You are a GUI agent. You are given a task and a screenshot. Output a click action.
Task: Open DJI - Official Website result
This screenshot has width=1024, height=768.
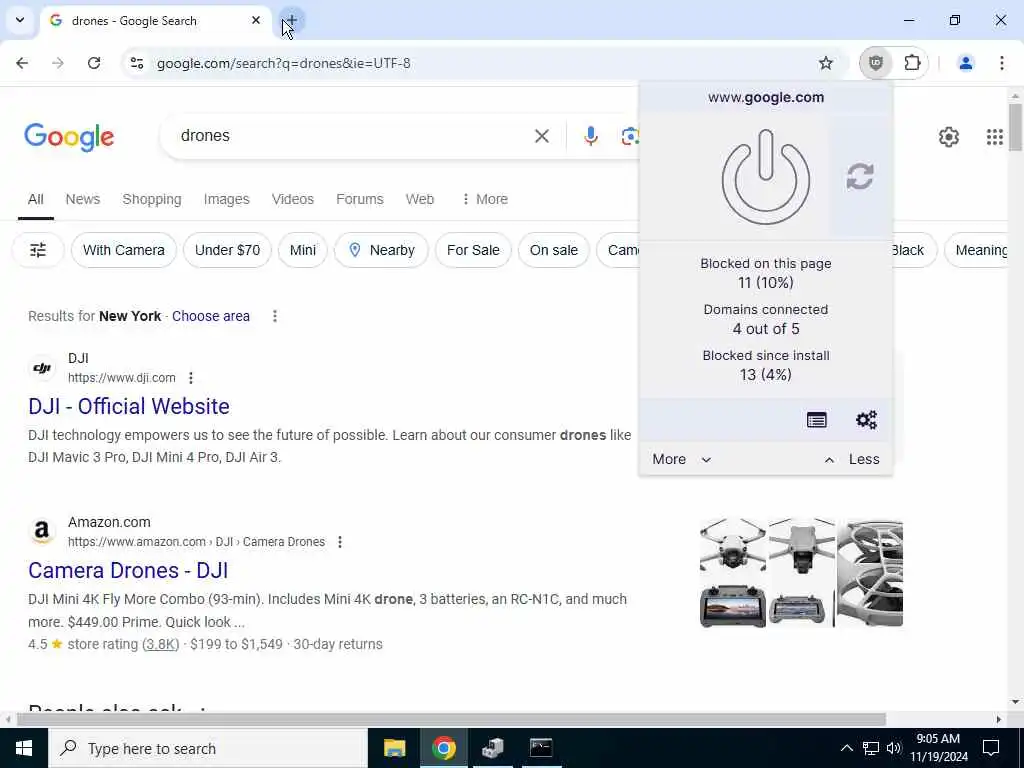[x=129, y=406]
